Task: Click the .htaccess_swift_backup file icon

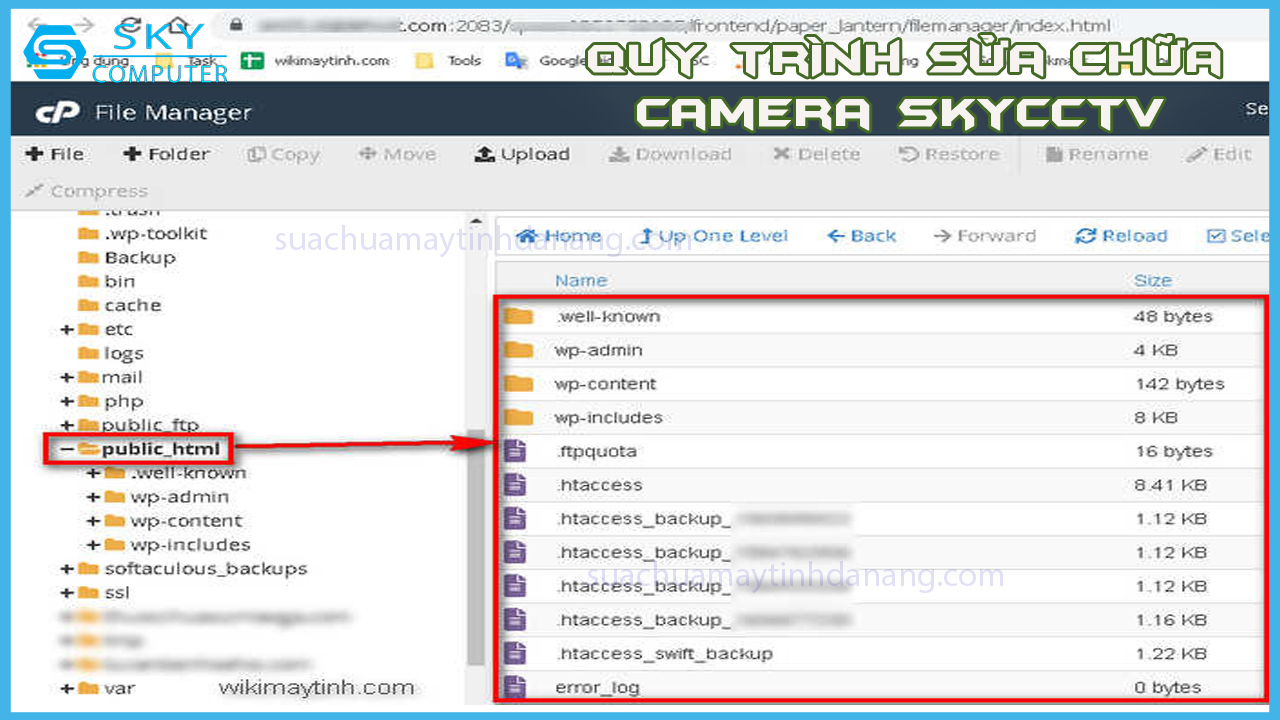Action: [515, 653]
